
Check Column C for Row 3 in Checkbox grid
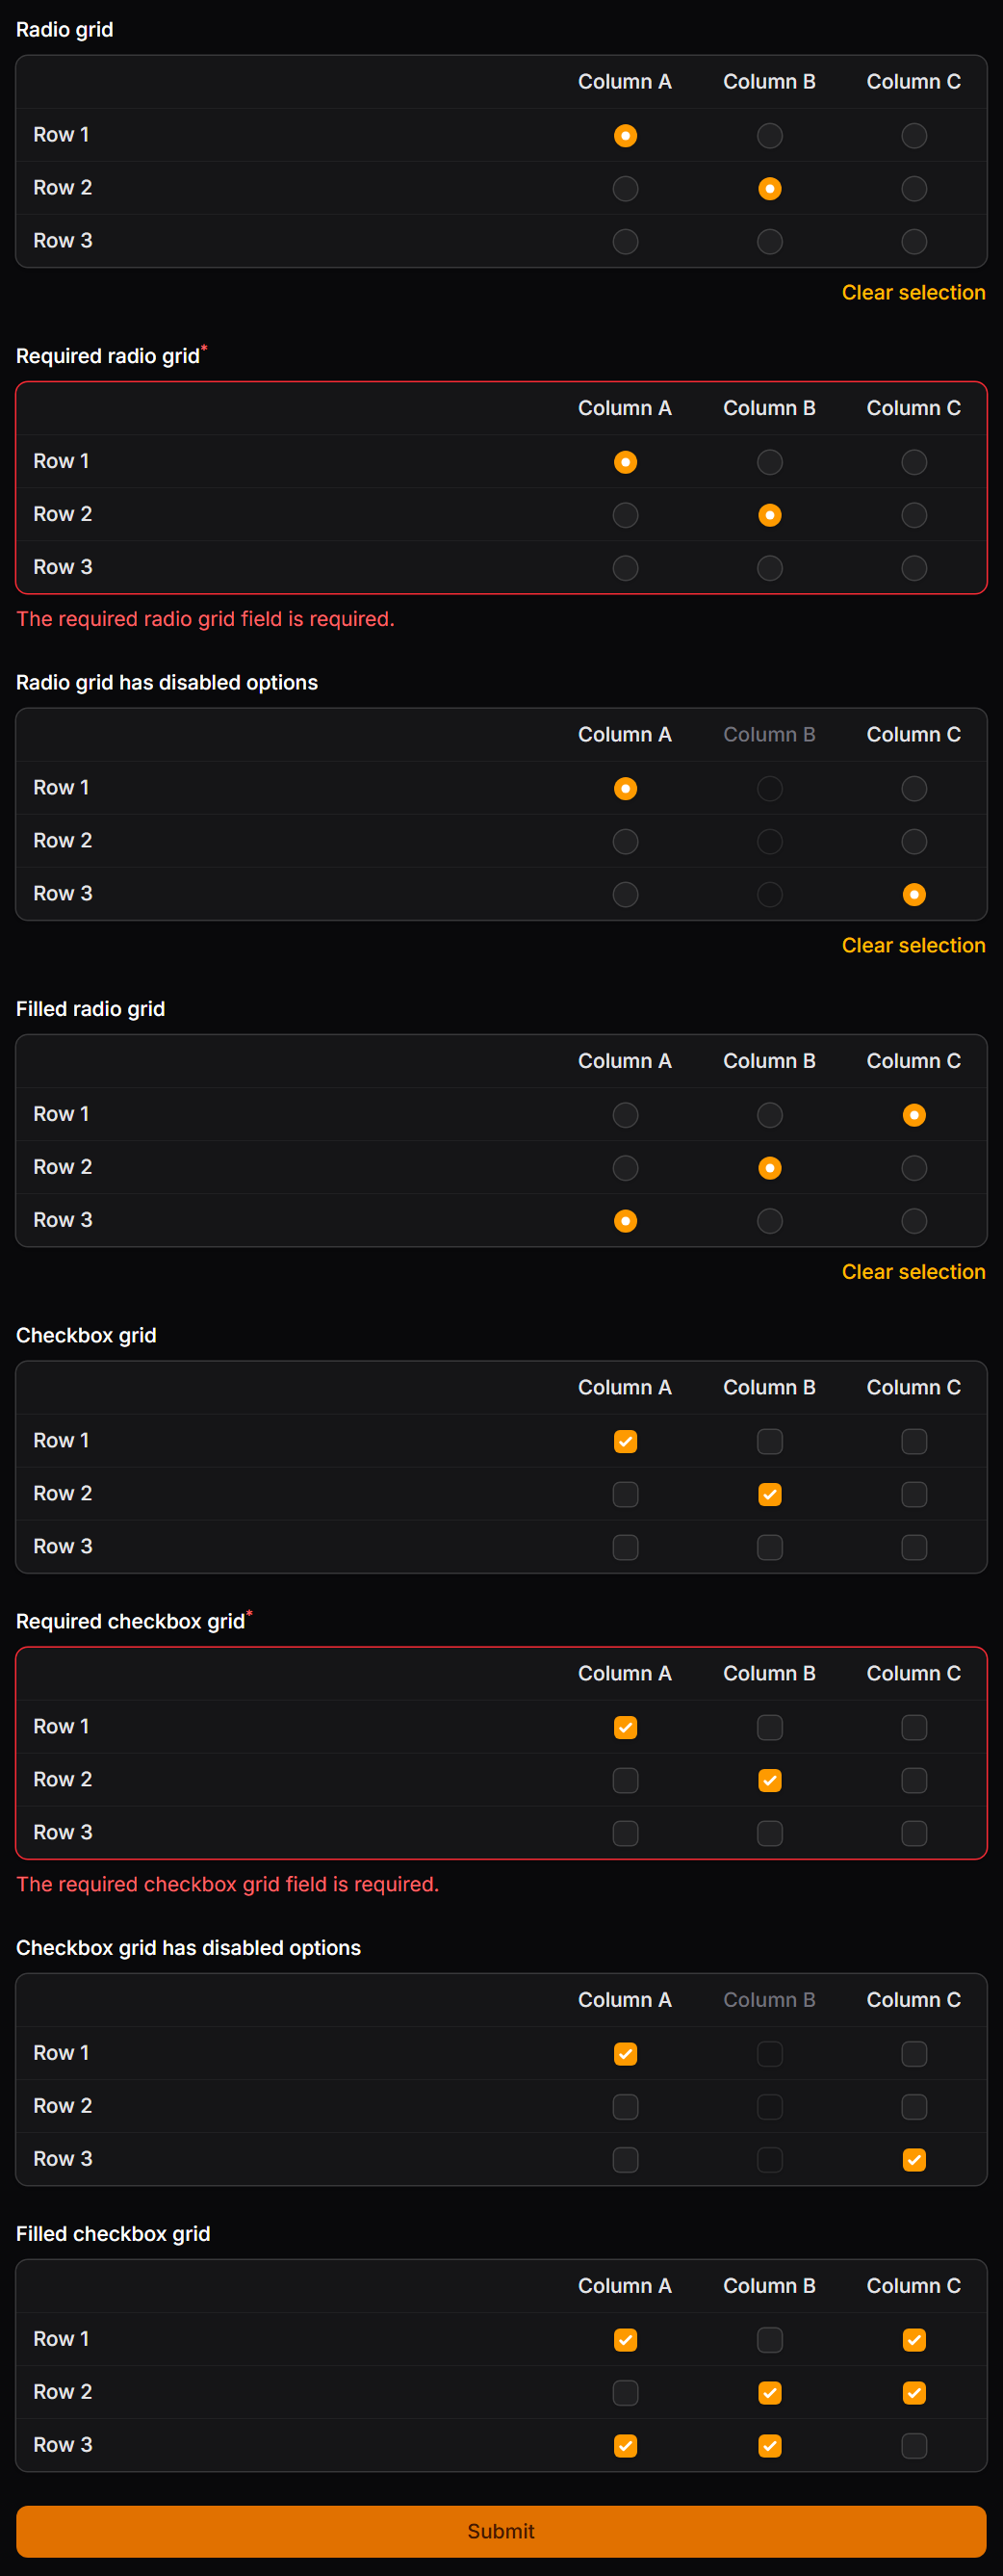[x=913, y=1546]
